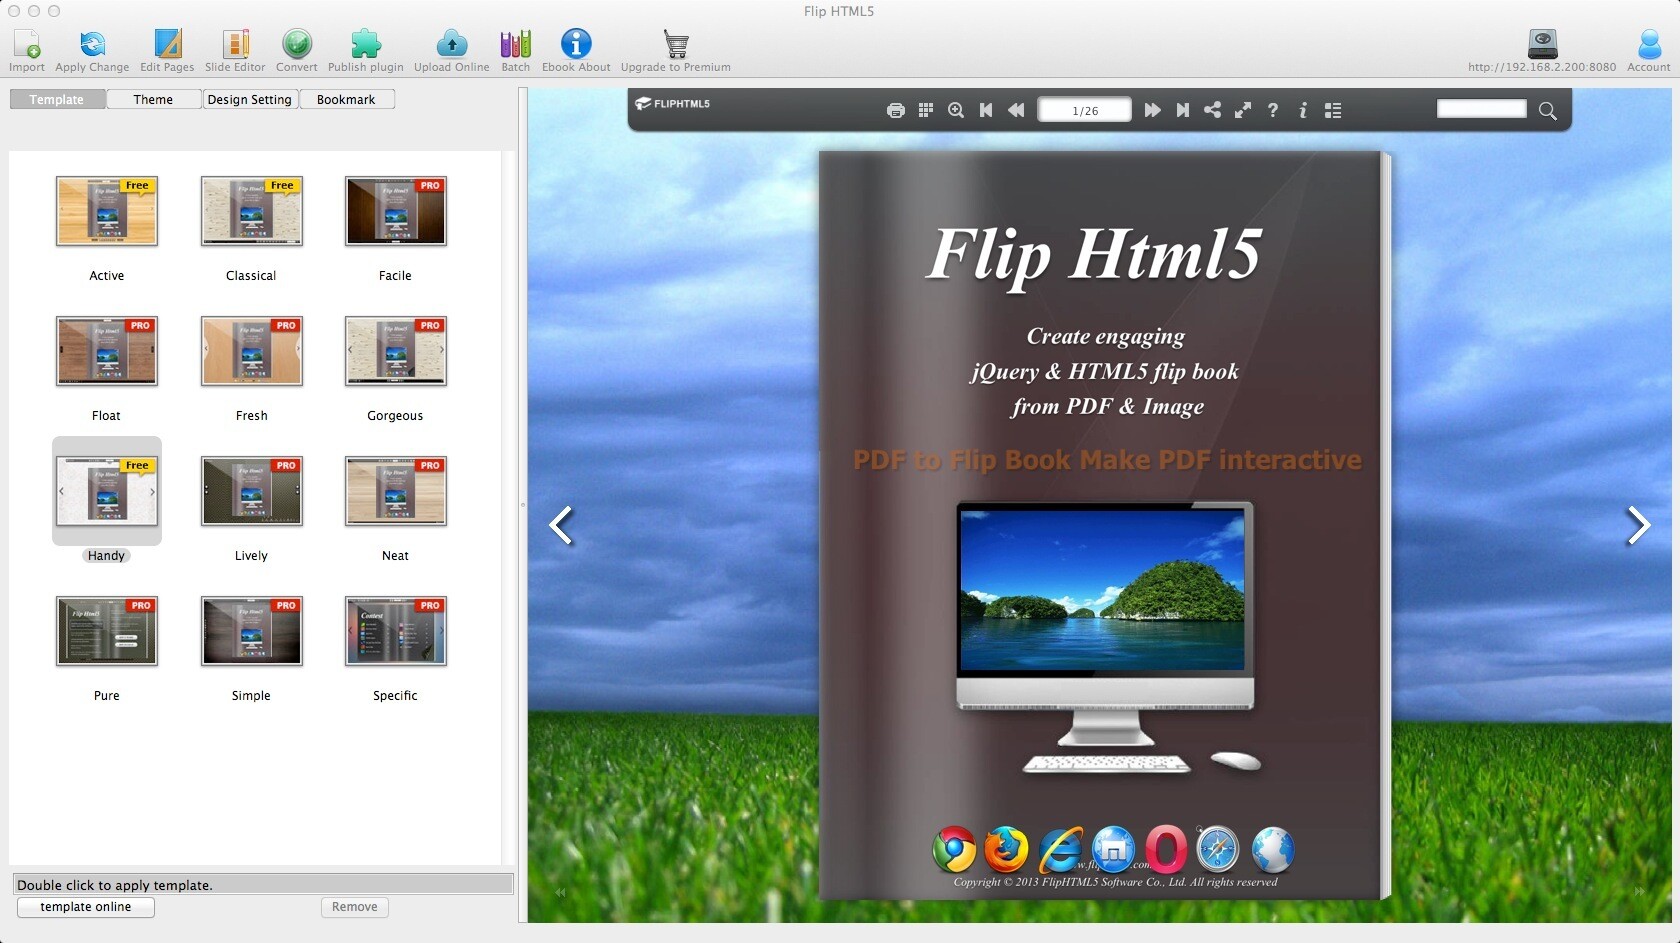Switch to the Theme tab

pyautogui.click(x=153, y=99)
